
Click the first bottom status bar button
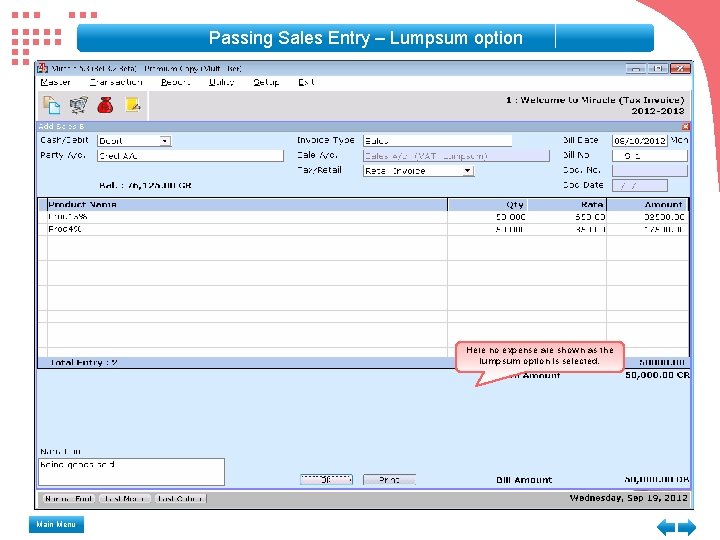69,499
